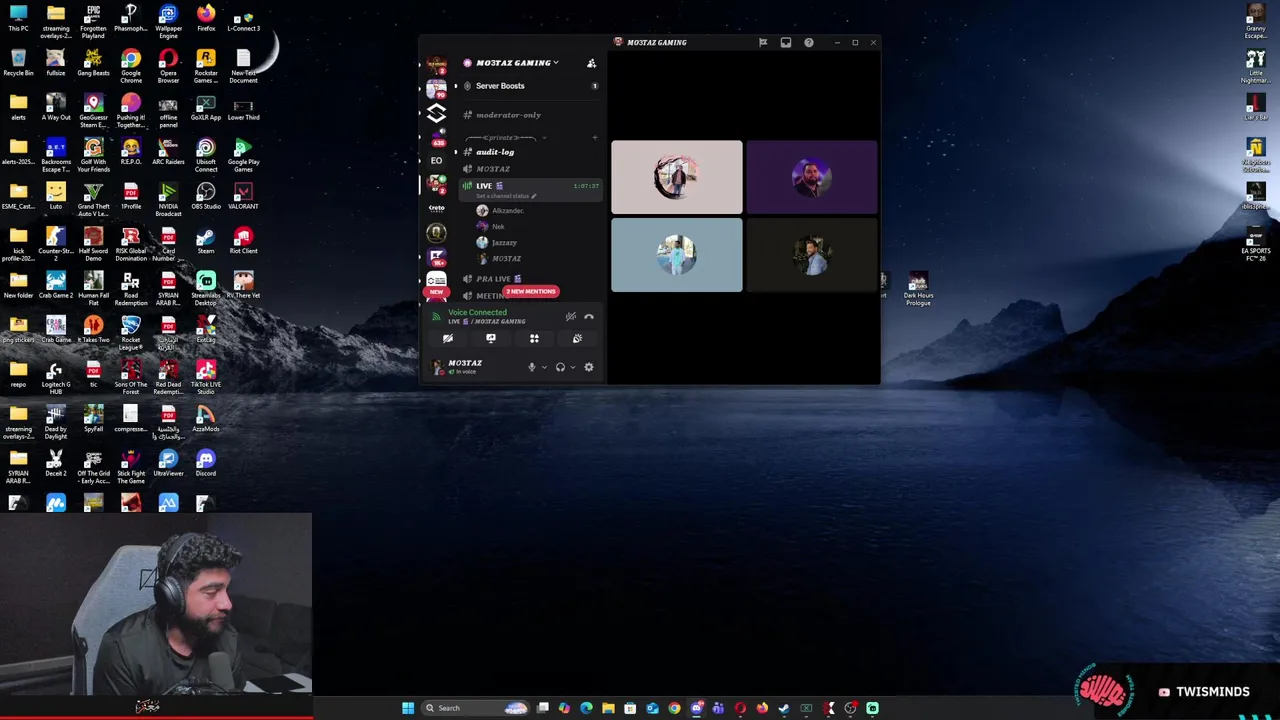Viewport: 1280px width, 720px height.
Task: Open Discord desktop shortcut
Action: click(x=206, y=462)
